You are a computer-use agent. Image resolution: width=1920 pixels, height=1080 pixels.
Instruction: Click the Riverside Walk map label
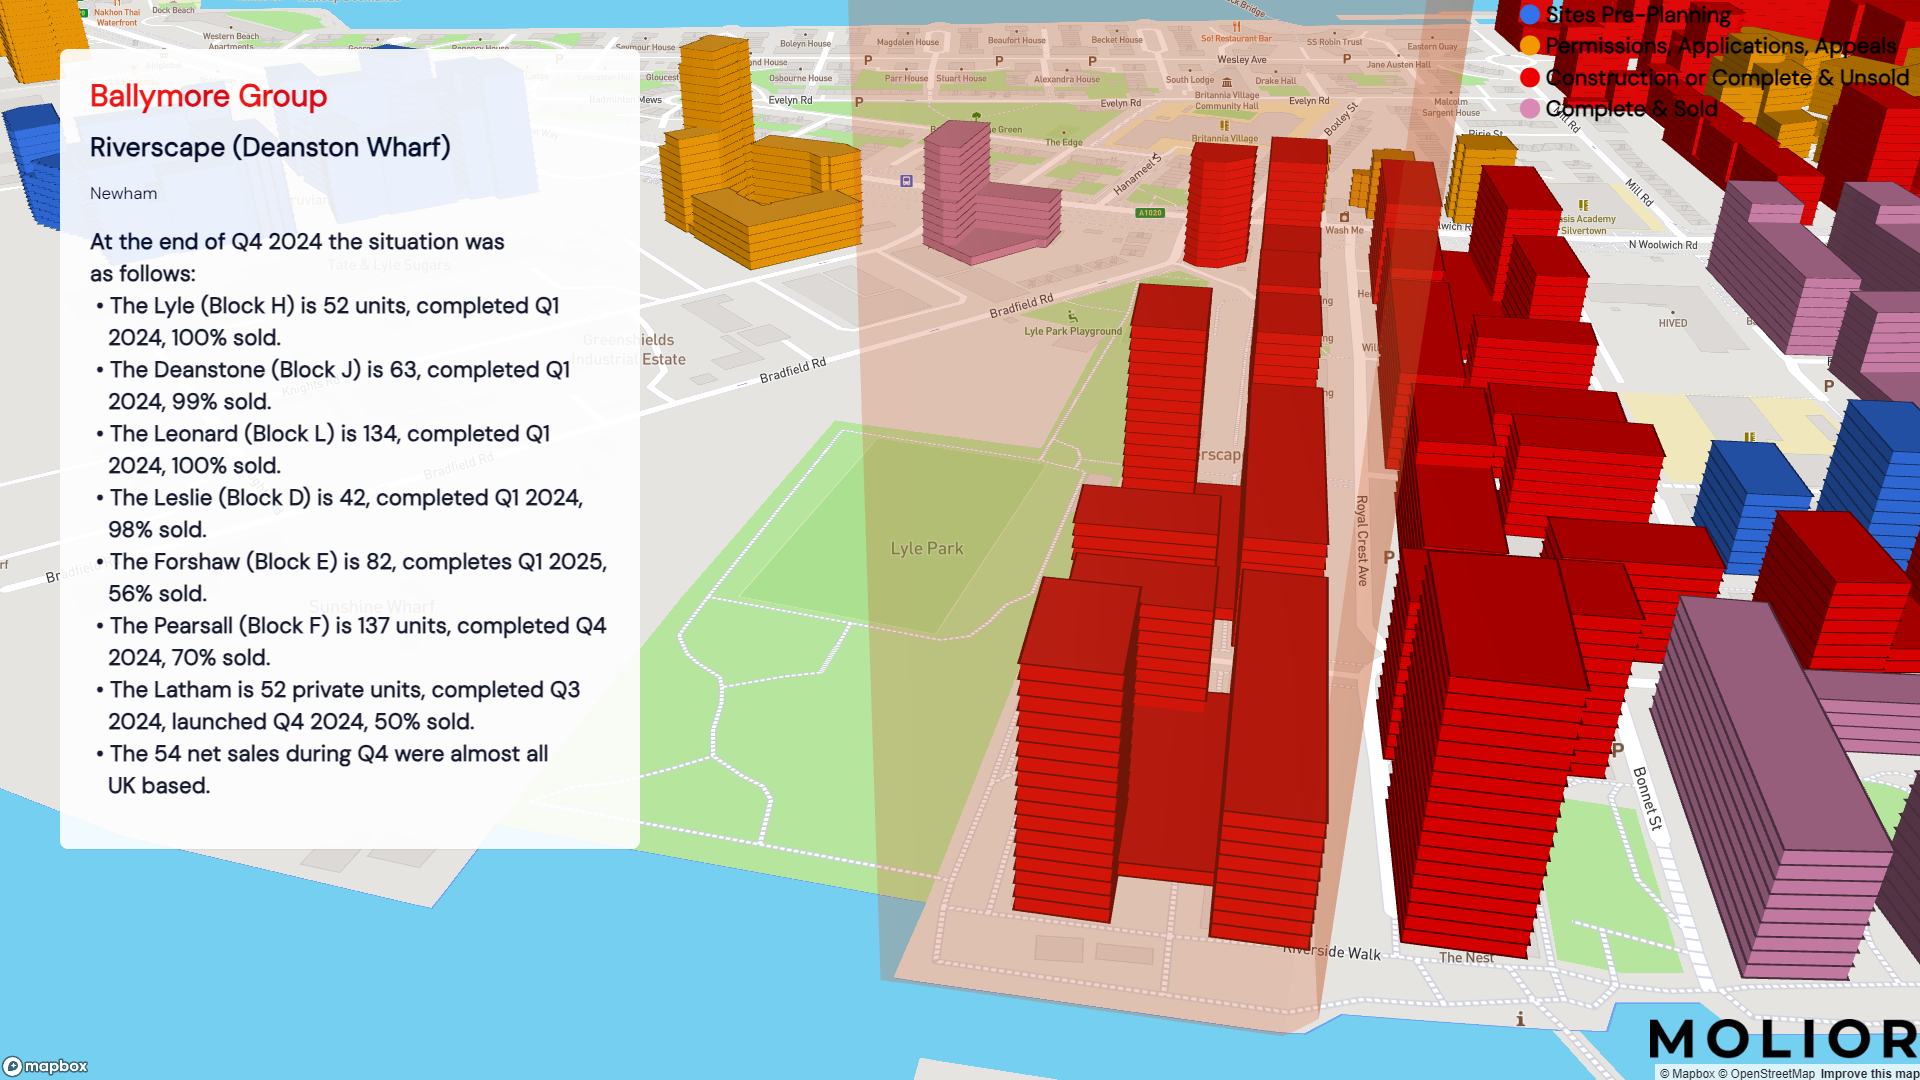click(x=1333, y=951)
